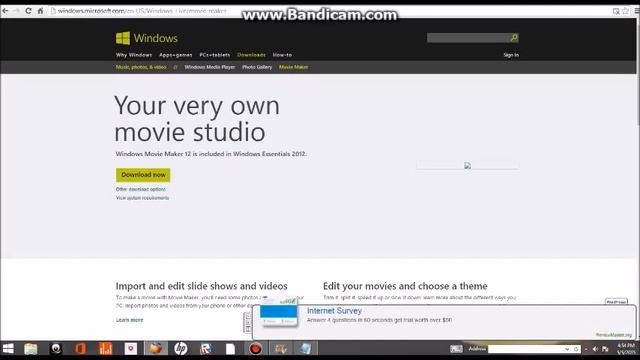Open the Microsoft Office taskbar icon

pos(80,349)
